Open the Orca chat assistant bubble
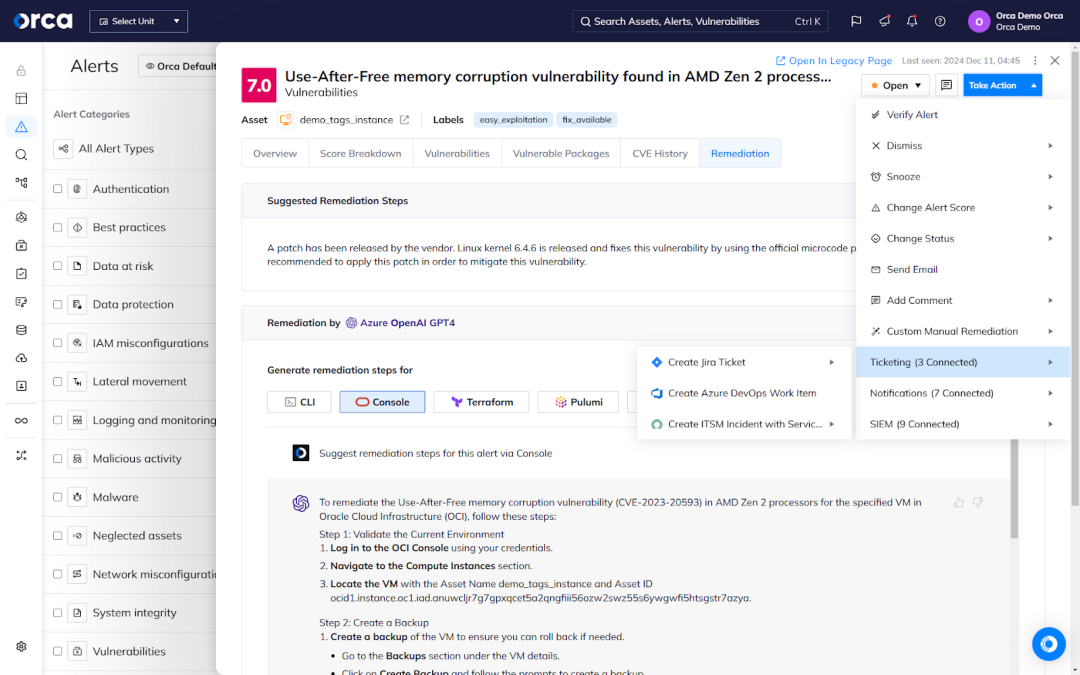This screenshot has height=675, width=1080. click(x=1048, y=644)
